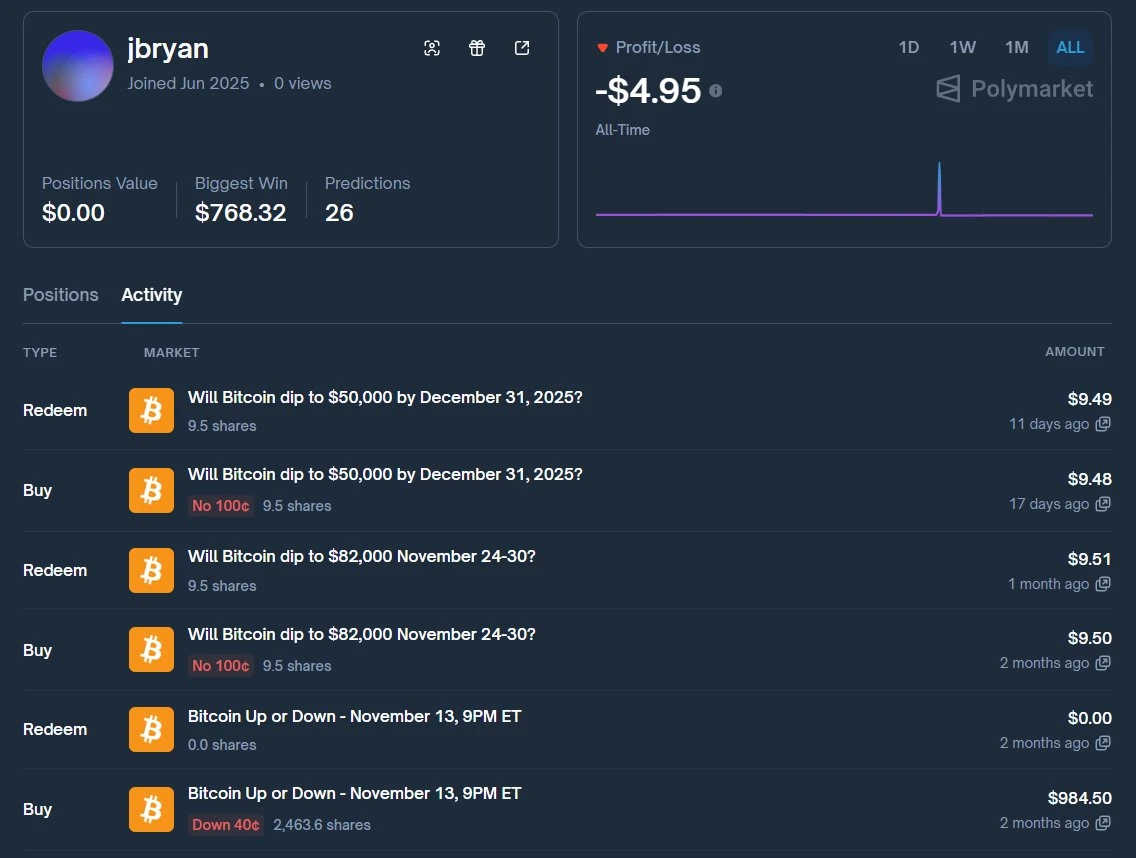Switch to the 1M profit view
1136x858 pixels.
coord(1016,47)
